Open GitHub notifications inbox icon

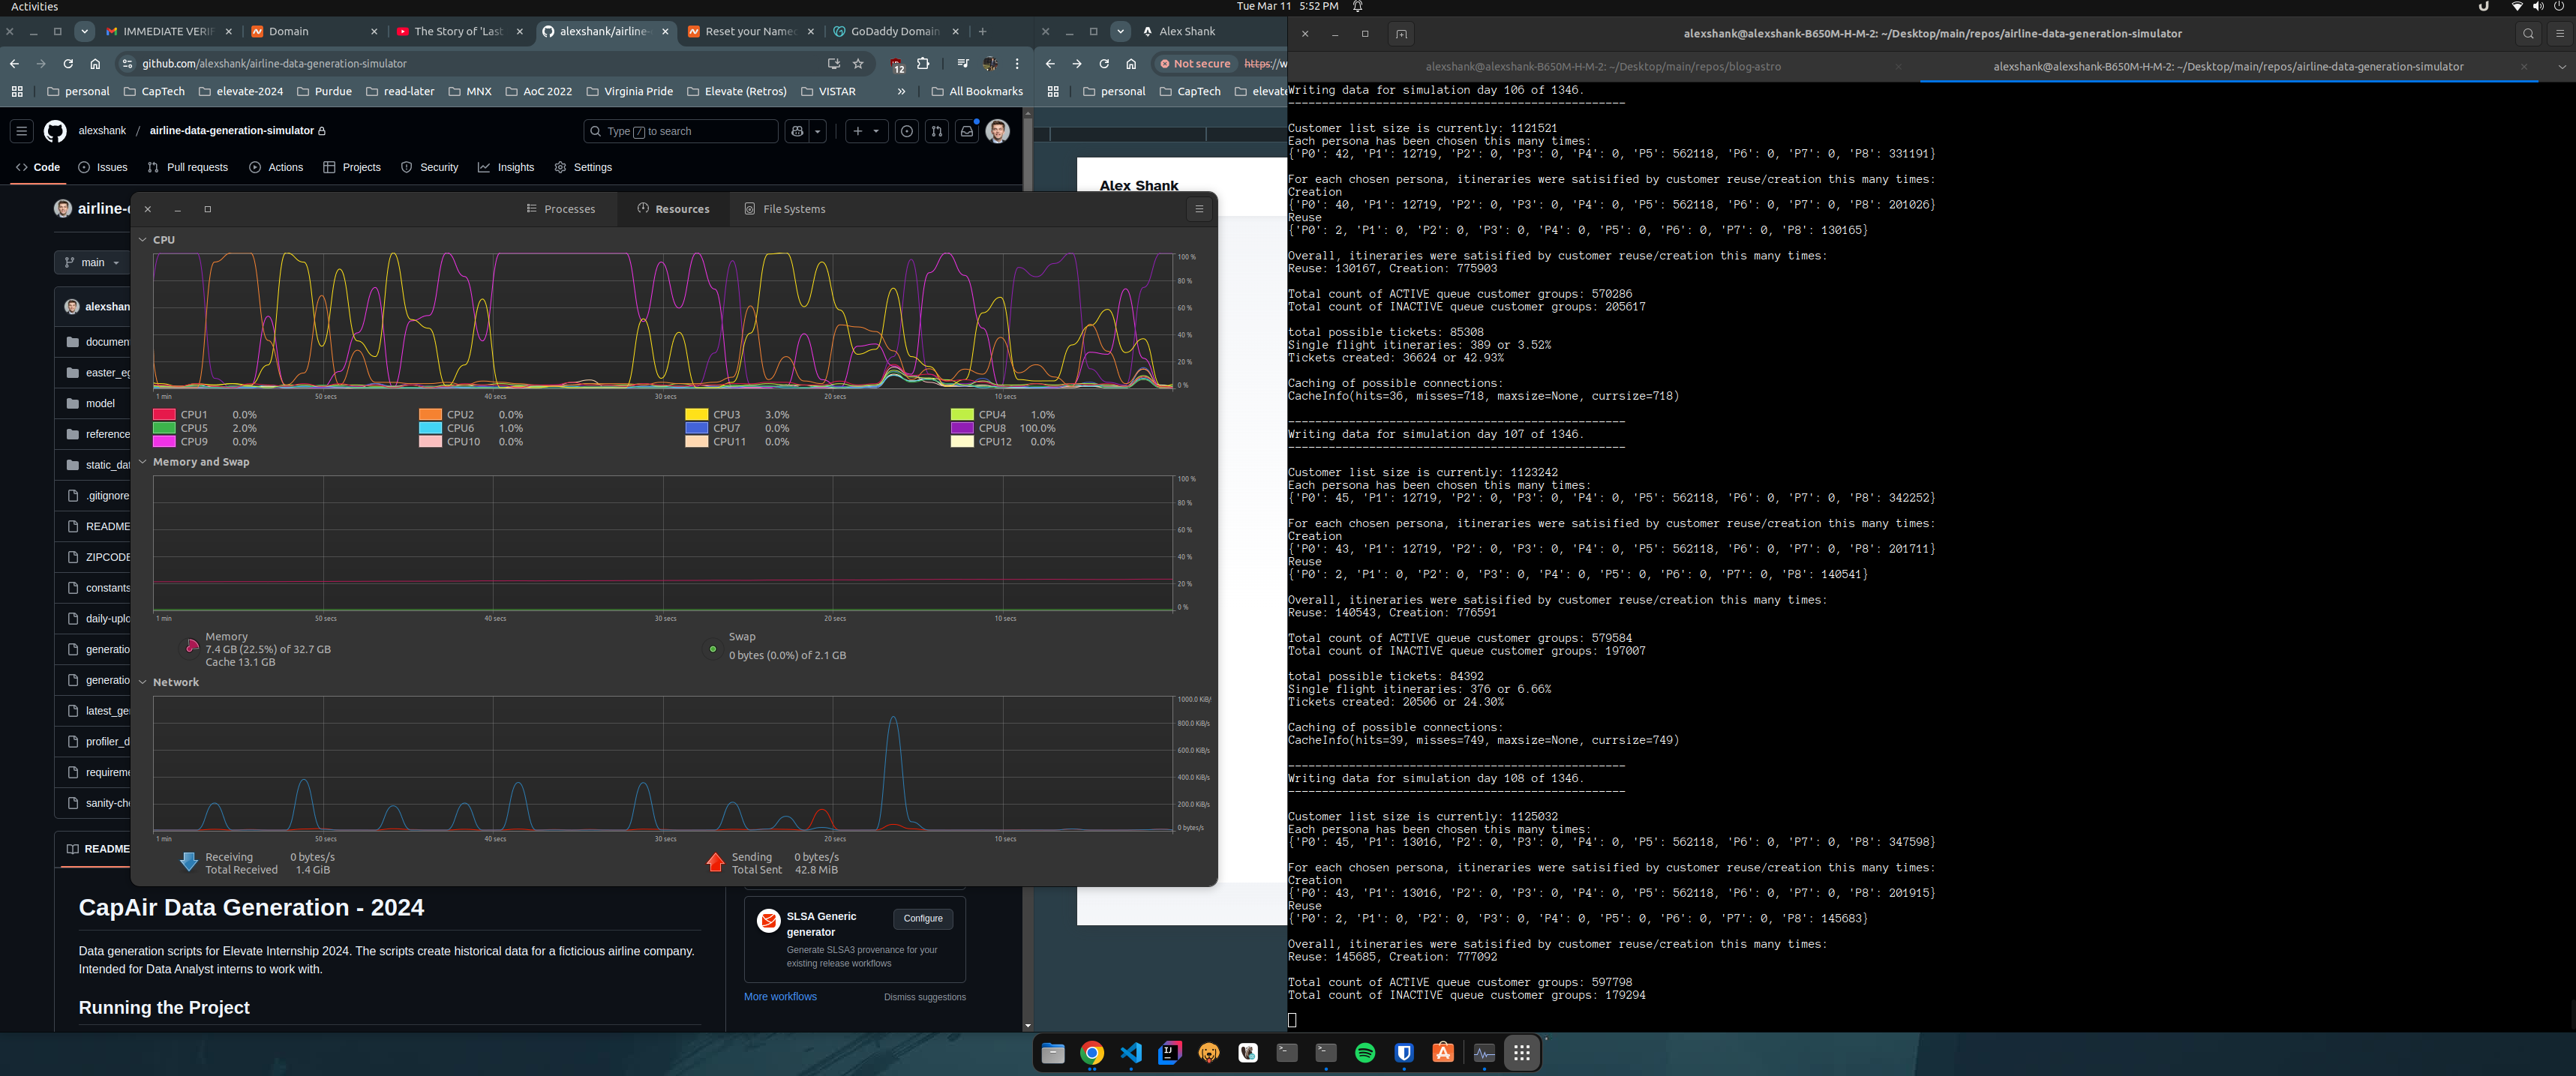(966, 131)
